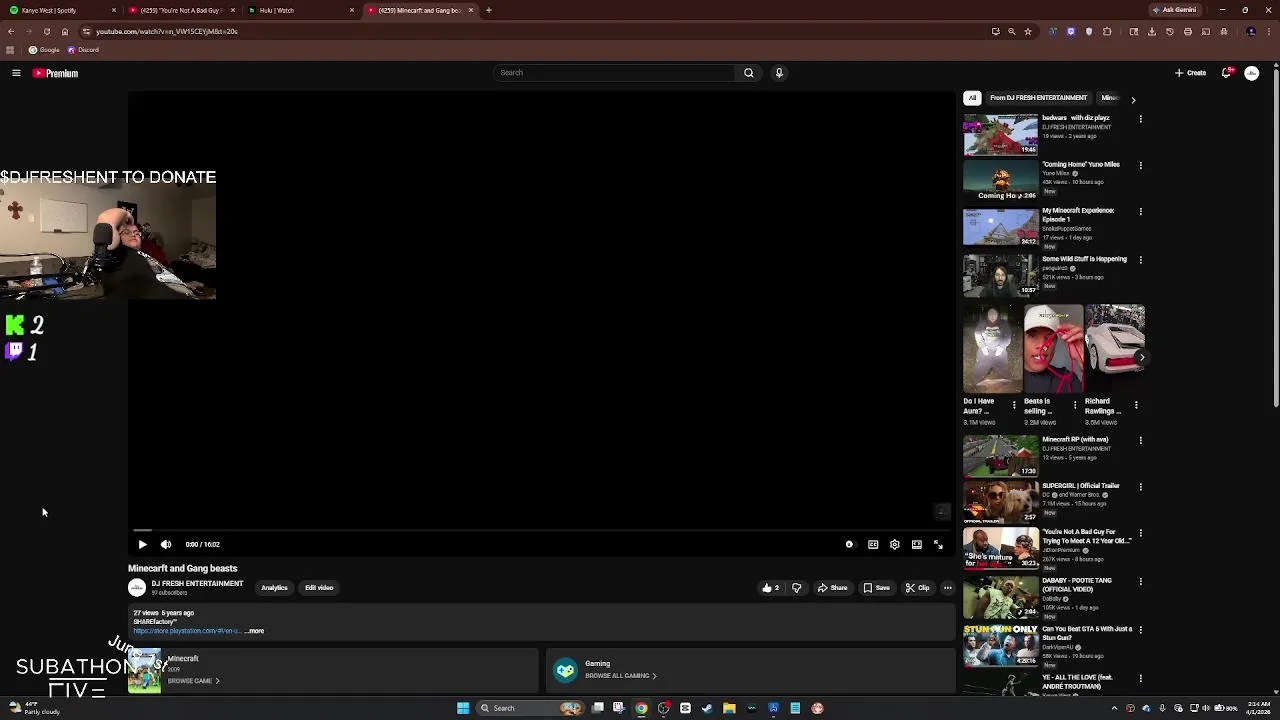Open YouTube notifications bell
The height and width of the screenshot is (720, 1280).
click(x=1227, y=73)
